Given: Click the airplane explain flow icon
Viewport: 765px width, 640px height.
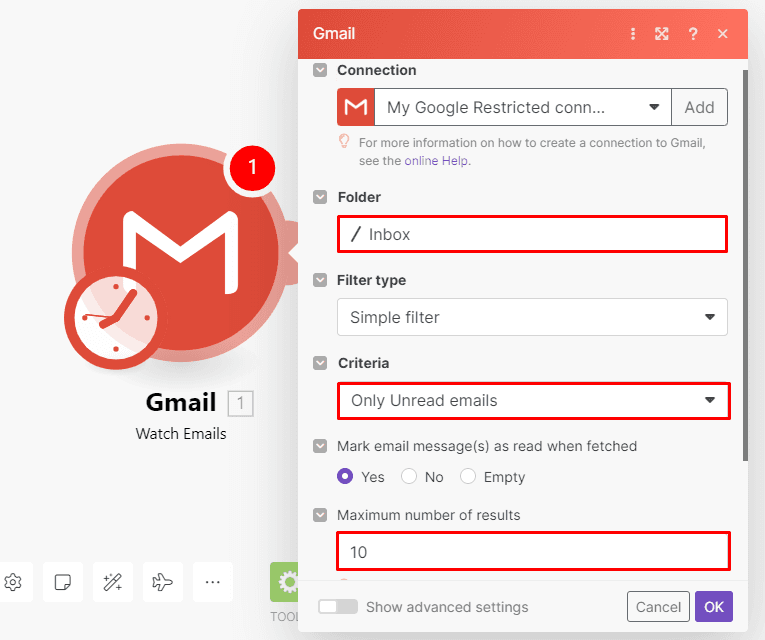Looking at the screenshot, I should pos(162,582).
